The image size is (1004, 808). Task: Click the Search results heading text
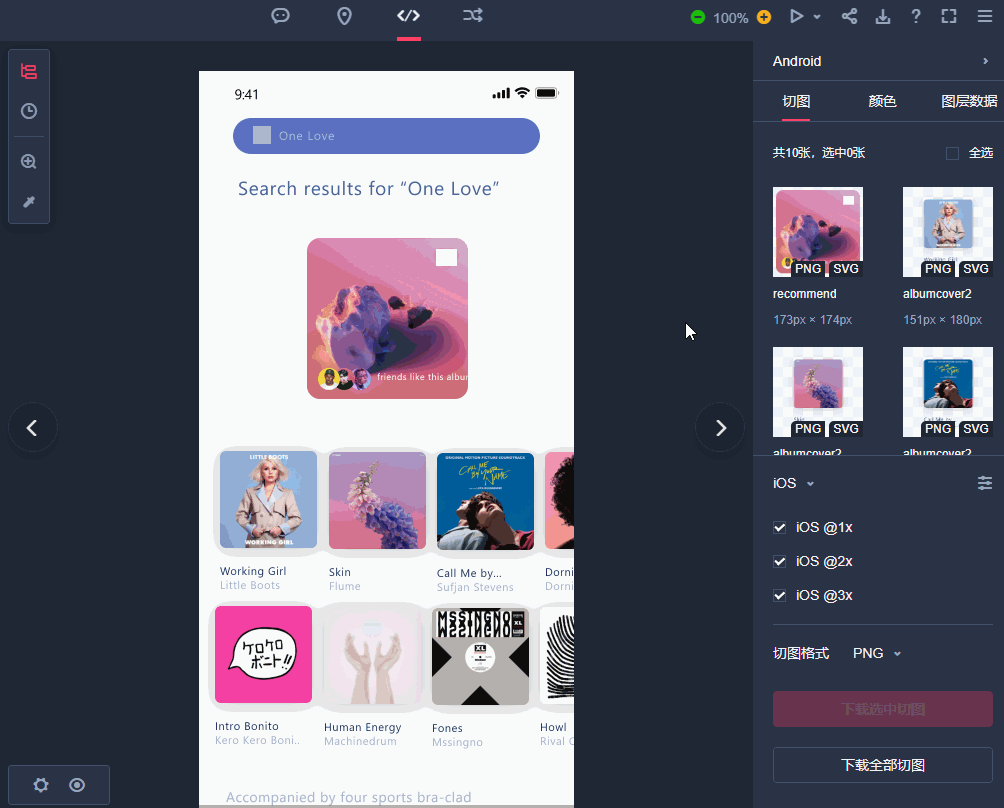tap(368, 189)
